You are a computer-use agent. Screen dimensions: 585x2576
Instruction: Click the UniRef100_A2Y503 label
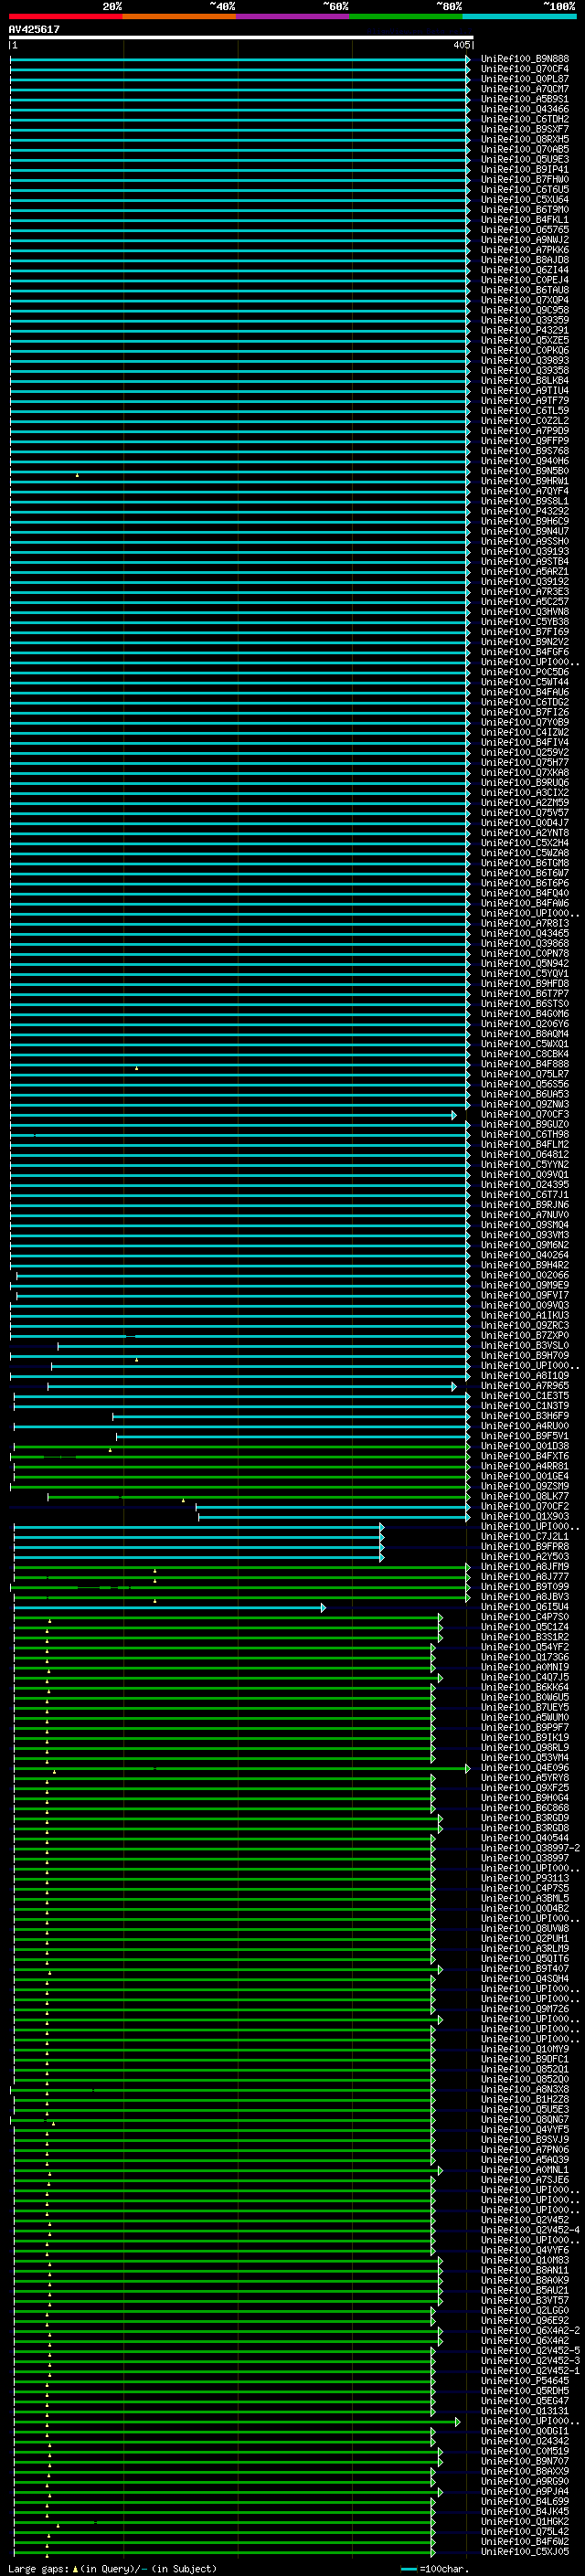[525, 1557]
